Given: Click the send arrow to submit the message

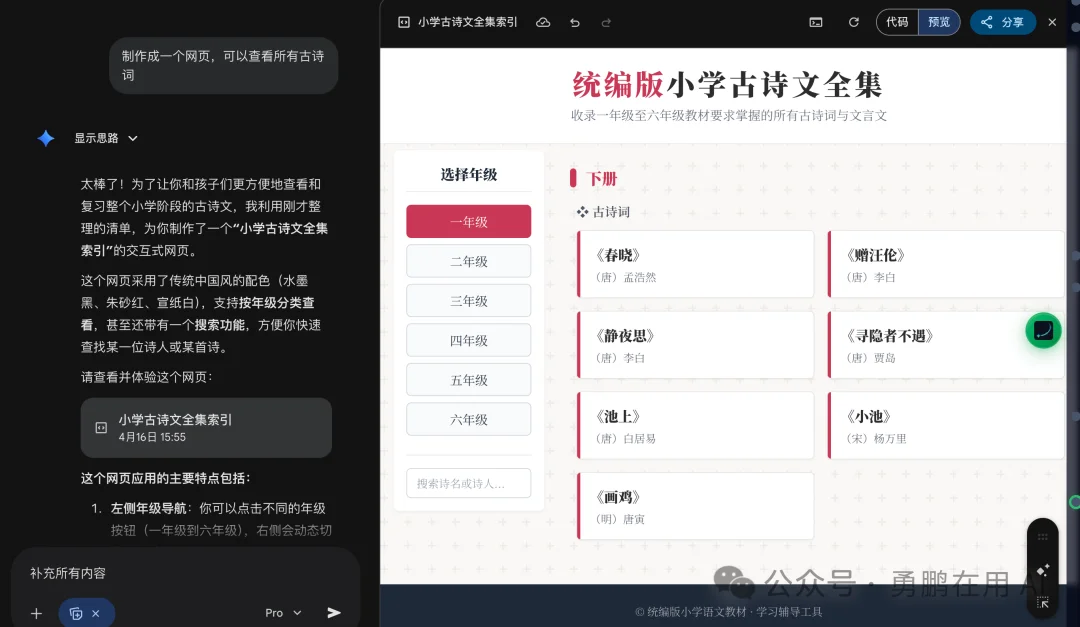Looking at the screenshot, I should 334,612.
